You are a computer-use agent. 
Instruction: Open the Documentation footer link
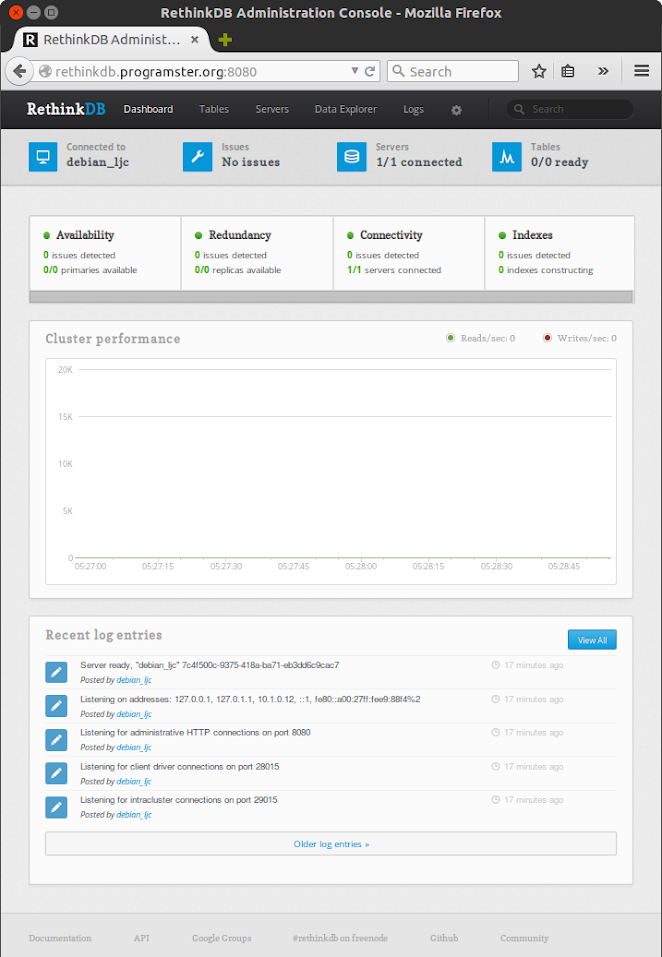pos(60,938)
